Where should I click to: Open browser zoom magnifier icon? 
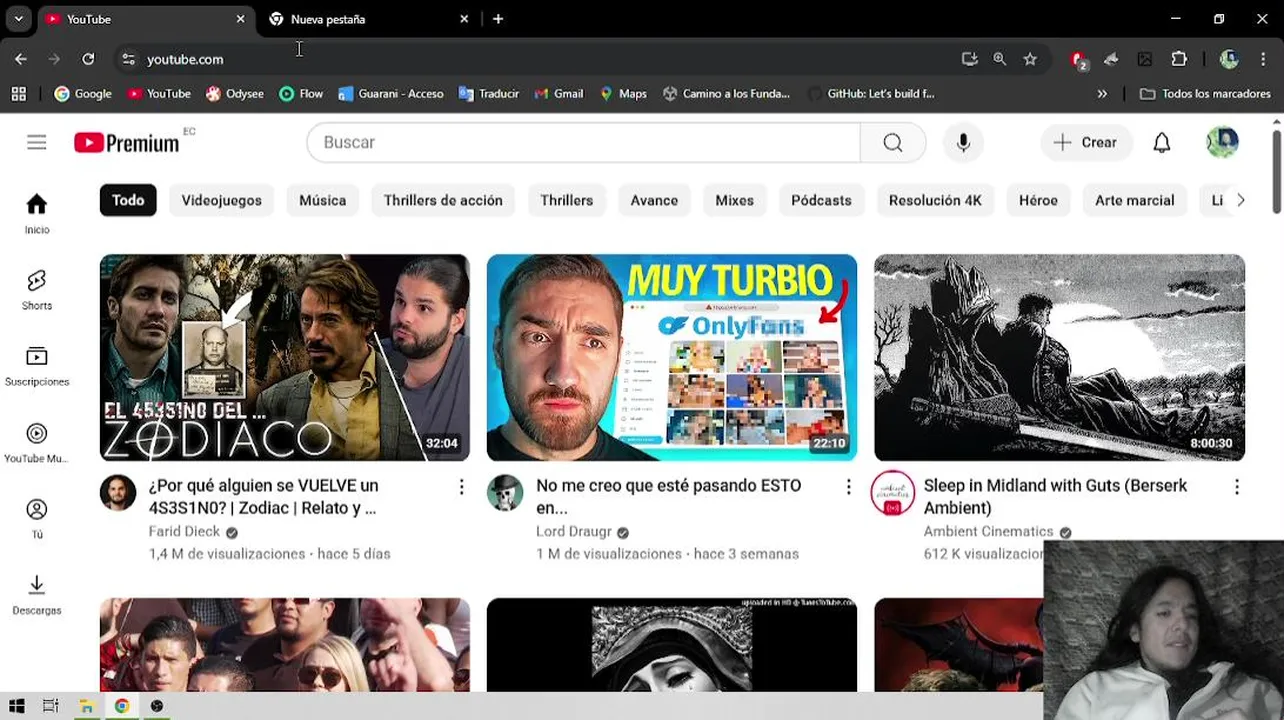coord(999,59)
